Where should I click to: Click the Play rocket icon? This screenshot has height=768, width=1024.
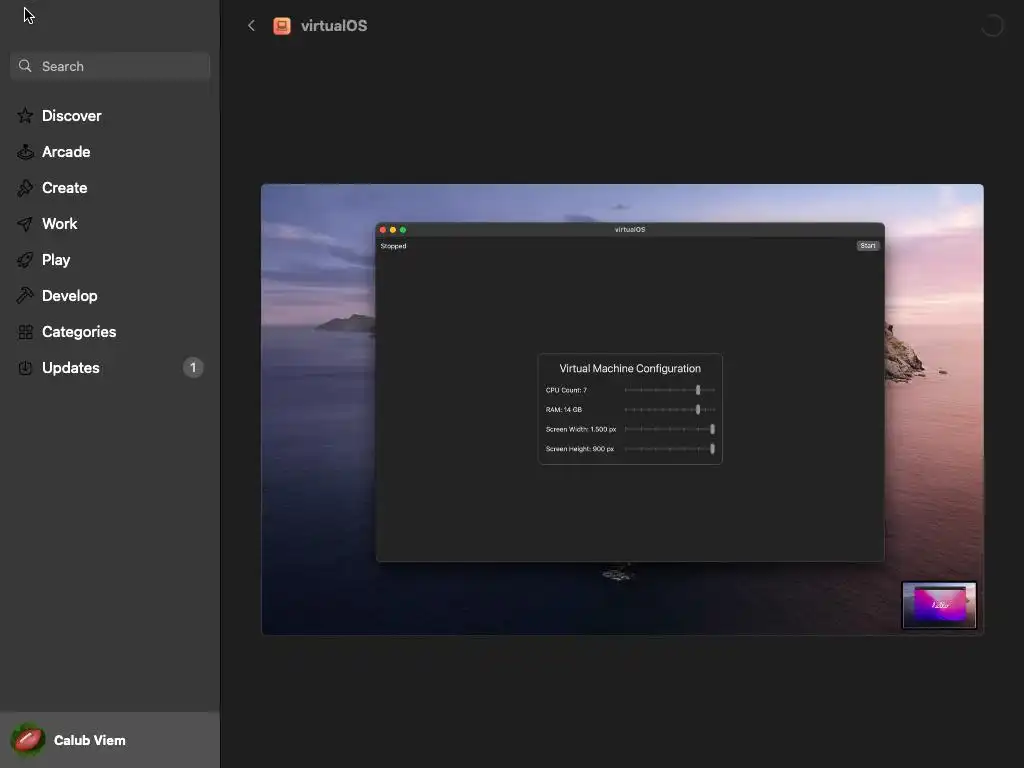(x=25, y=260)
